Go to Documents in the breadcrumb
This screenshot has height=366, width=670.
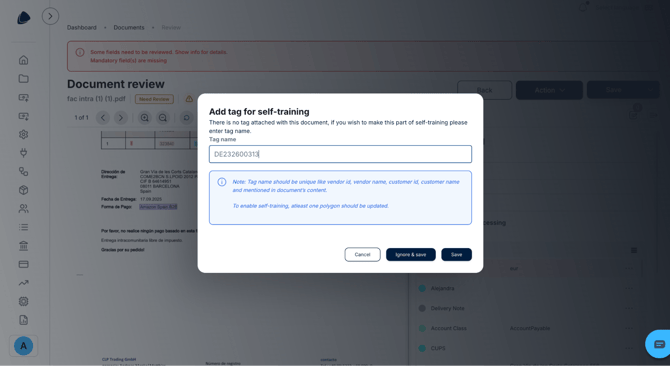point(129,27)
